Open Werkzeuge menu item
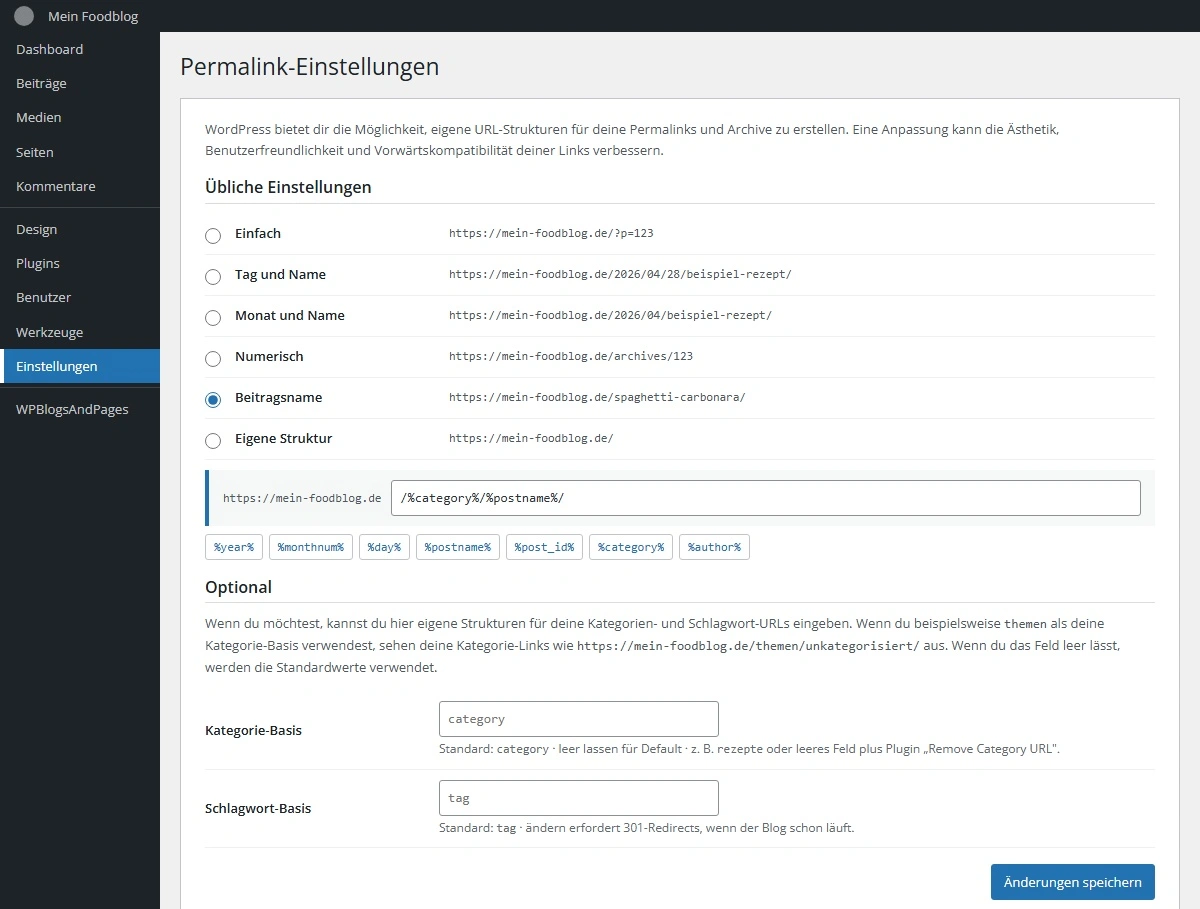Screen dimensions: 1200x909 click(80, 332)
